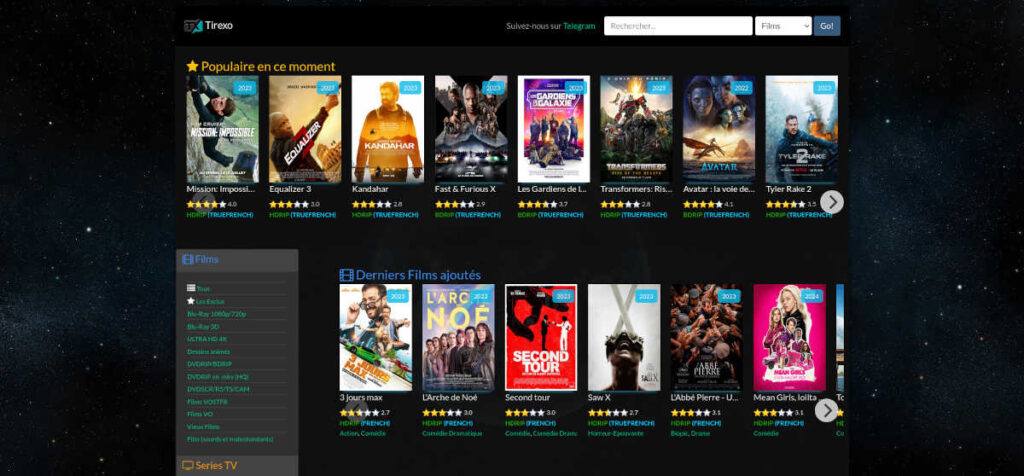
Task: Click the Kandahar title link
Action: 370,189
